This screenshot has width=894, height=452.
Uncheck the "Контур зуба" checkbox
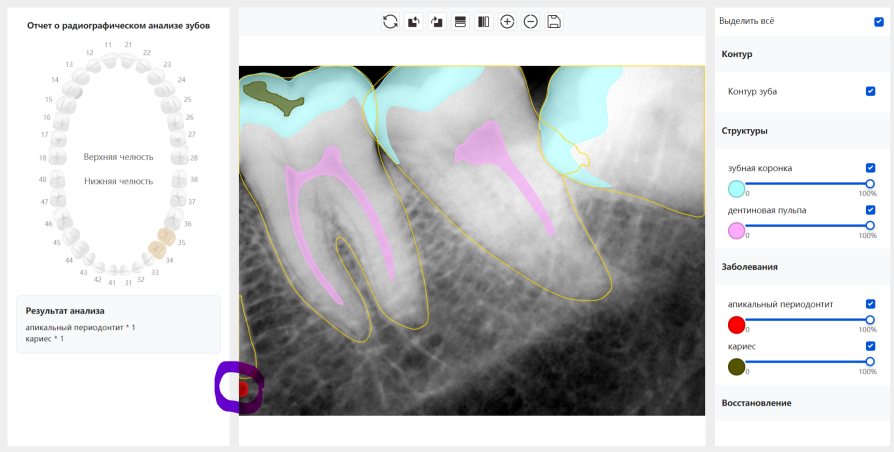click(870, 92)
